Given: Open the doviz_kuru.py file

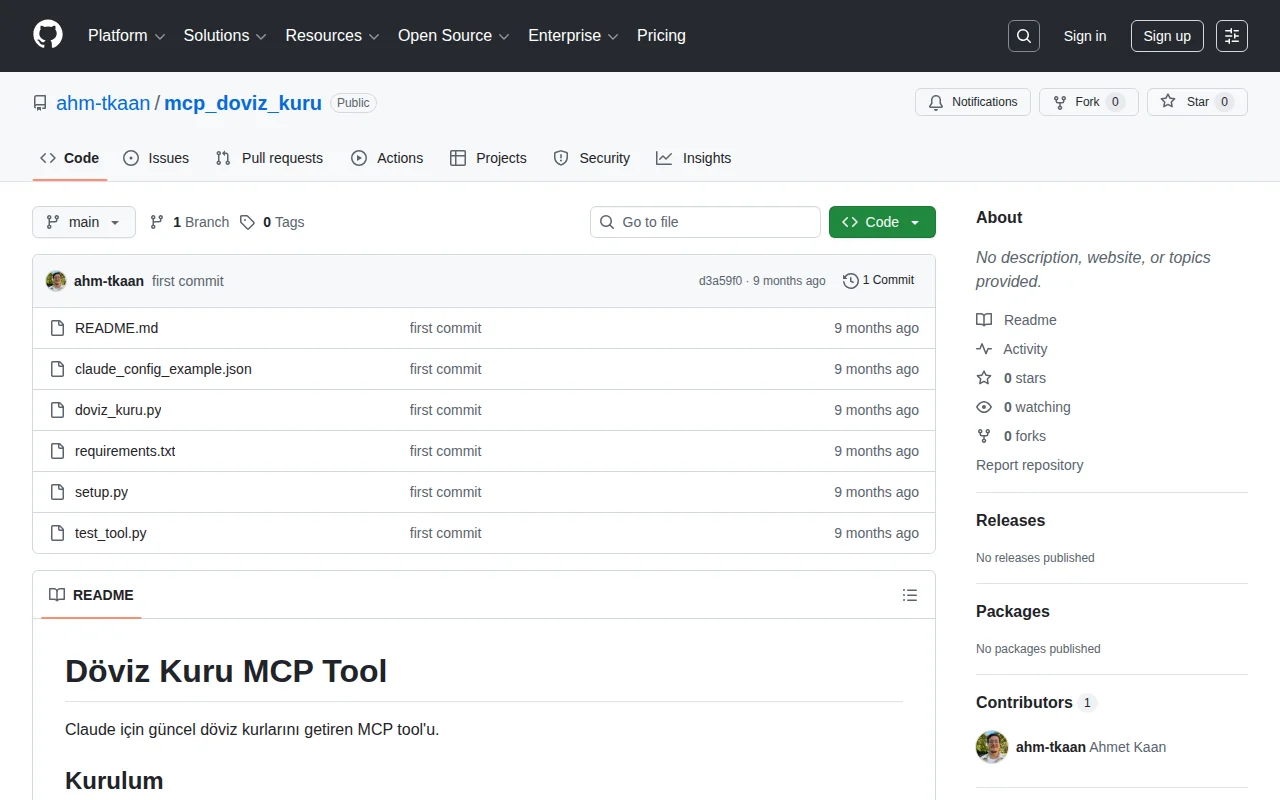Looking at the screenshot, I should (x=117, y=410).
